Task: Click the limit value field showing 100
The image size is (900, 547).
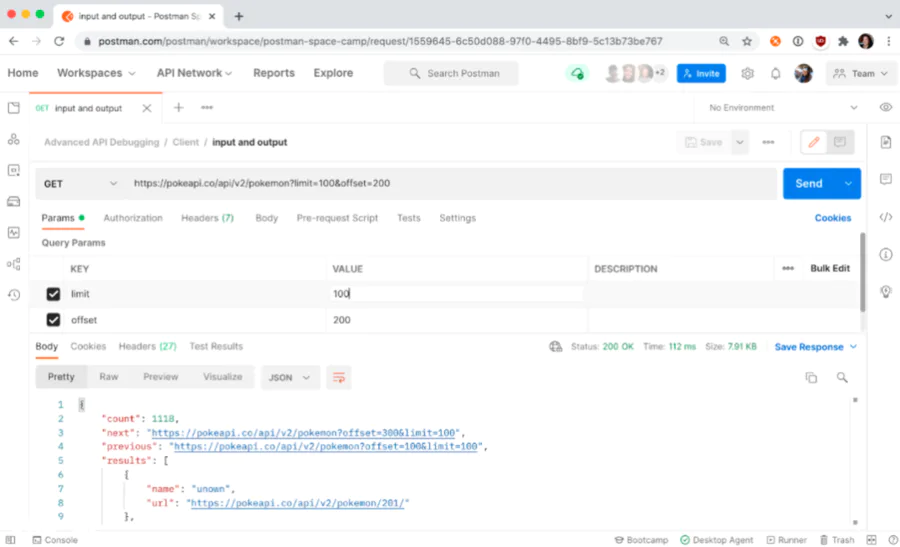Action: tap(456, 294)
